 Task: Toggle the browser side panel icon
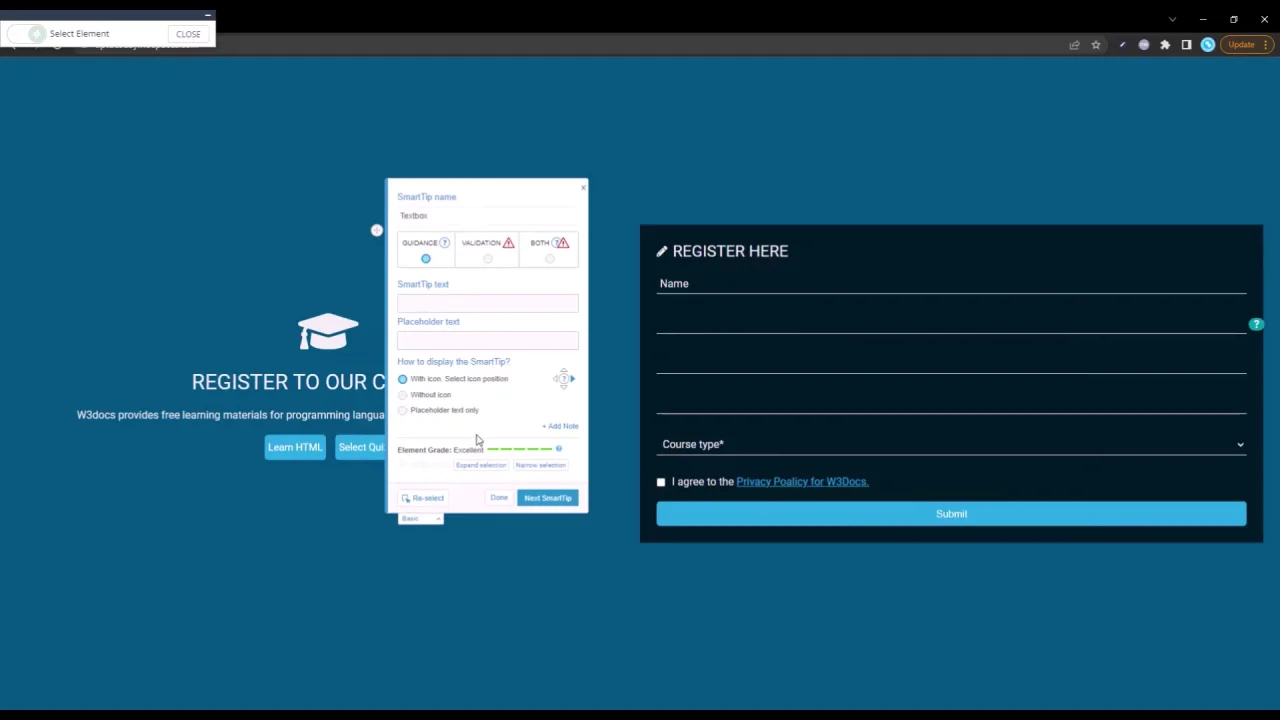[x=1186, y=45]
